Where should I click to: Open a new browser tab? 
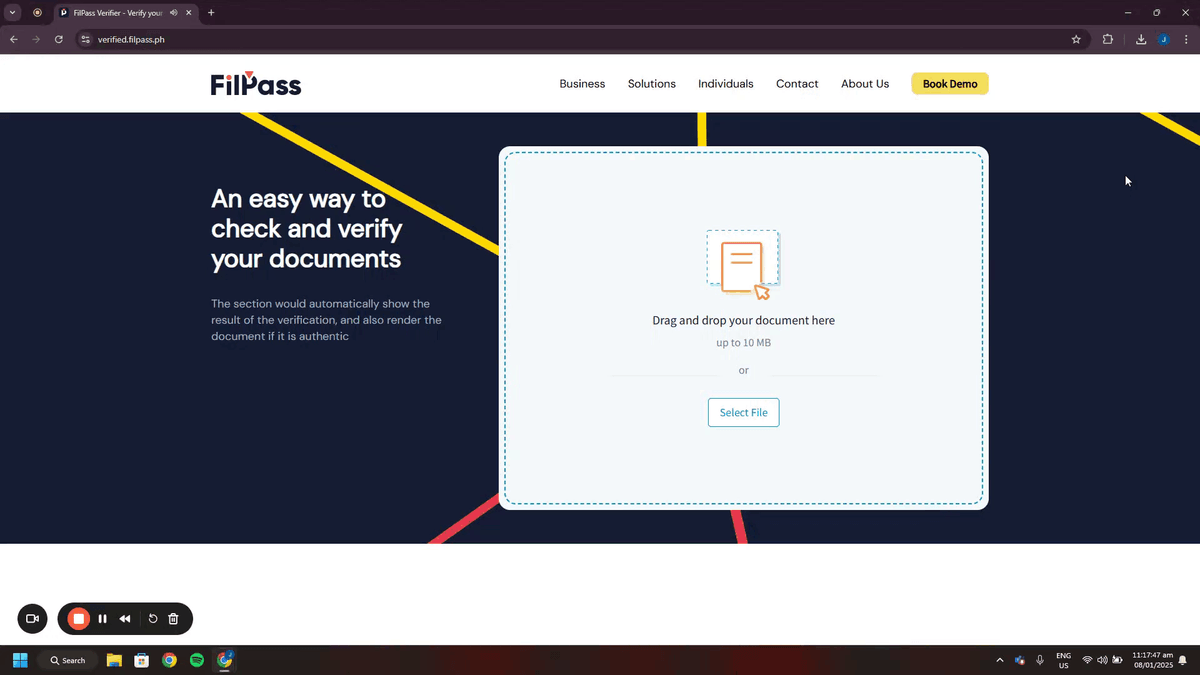coord(211,13)
